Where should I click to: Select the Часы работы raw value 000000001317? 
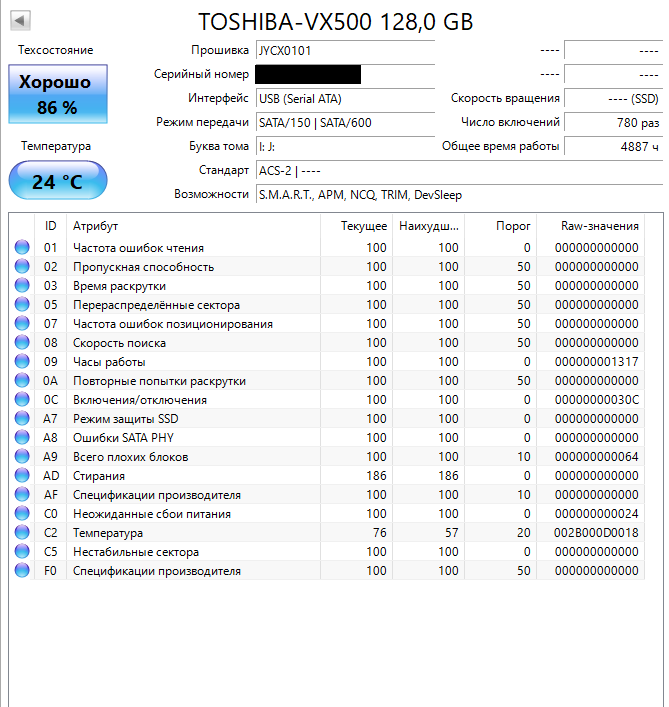coord(596,362)
